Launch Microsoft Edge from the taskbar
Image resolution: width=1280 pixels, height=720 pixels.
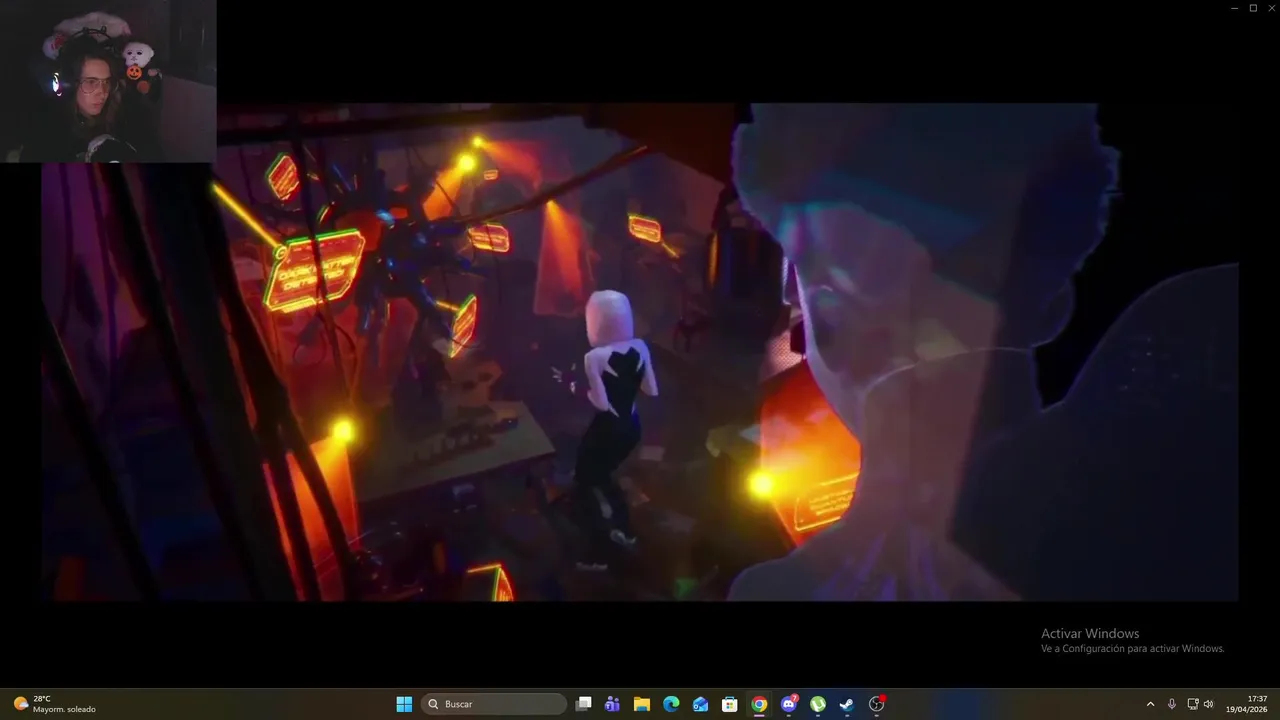coord(671,704)
